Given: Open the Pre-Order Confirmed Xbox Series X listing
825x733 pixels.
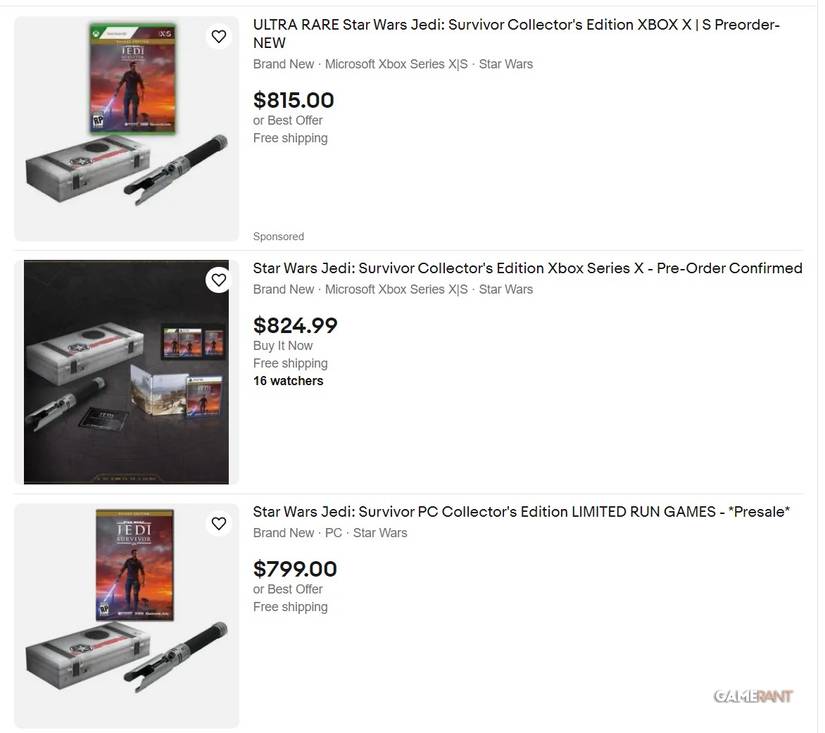Looking at the screenshot, I should click(527, 268).
